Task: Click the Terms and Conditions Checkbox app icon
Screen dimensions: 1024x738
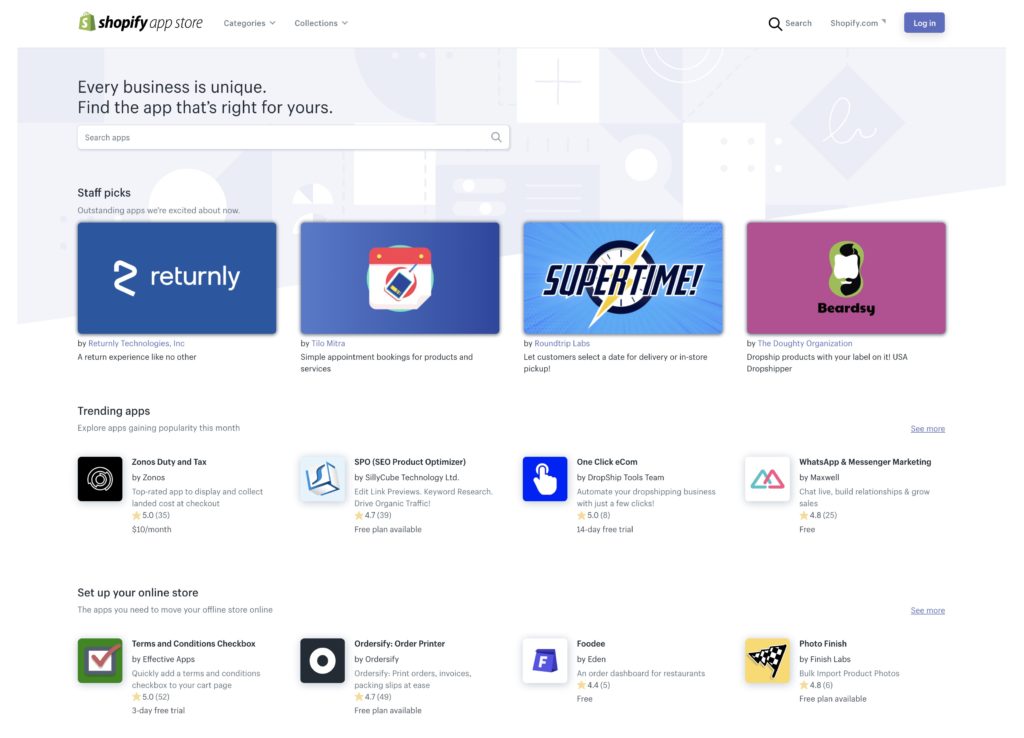Action: click(100, 661)
